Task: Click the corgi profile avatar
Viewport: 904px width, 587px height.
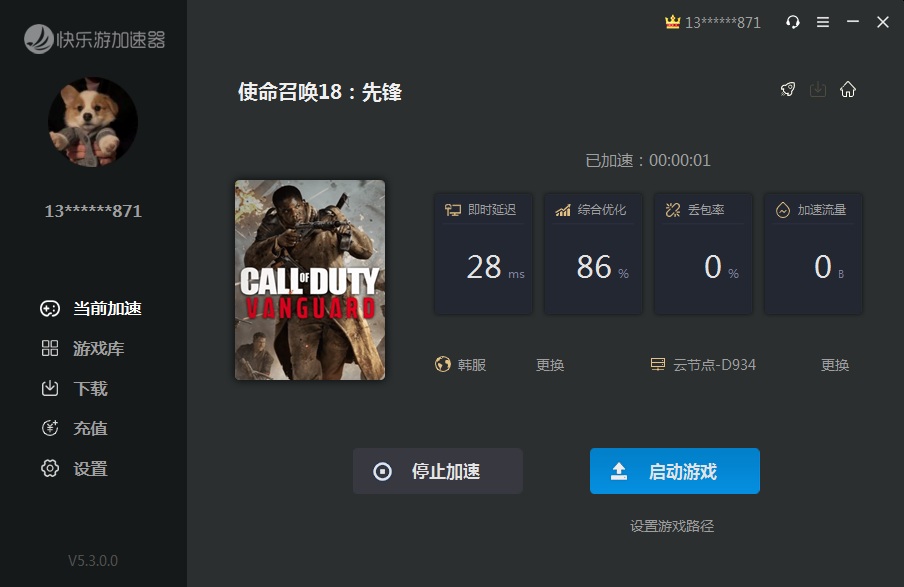Action: pos(93,122)
